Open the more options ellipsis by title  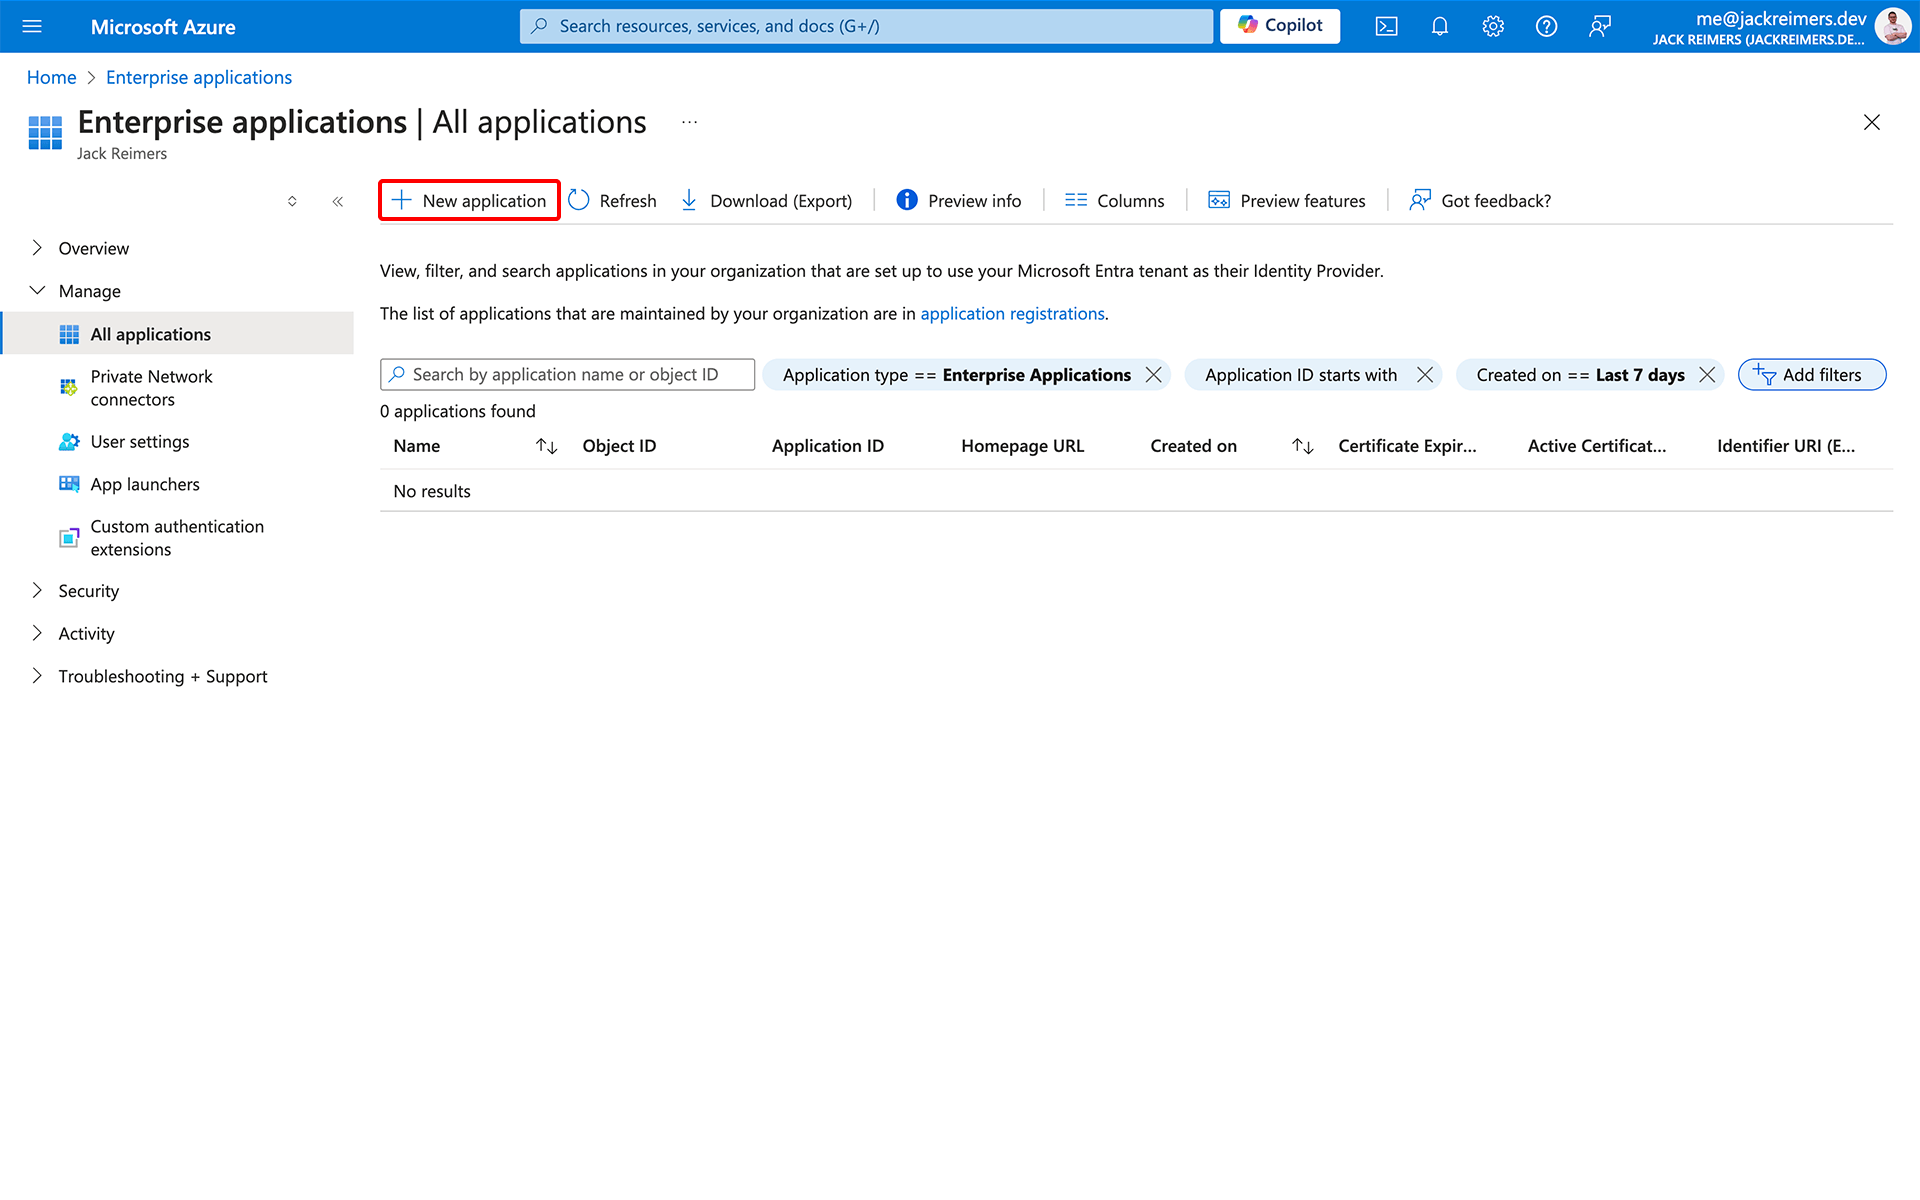[x=689, y=122]
